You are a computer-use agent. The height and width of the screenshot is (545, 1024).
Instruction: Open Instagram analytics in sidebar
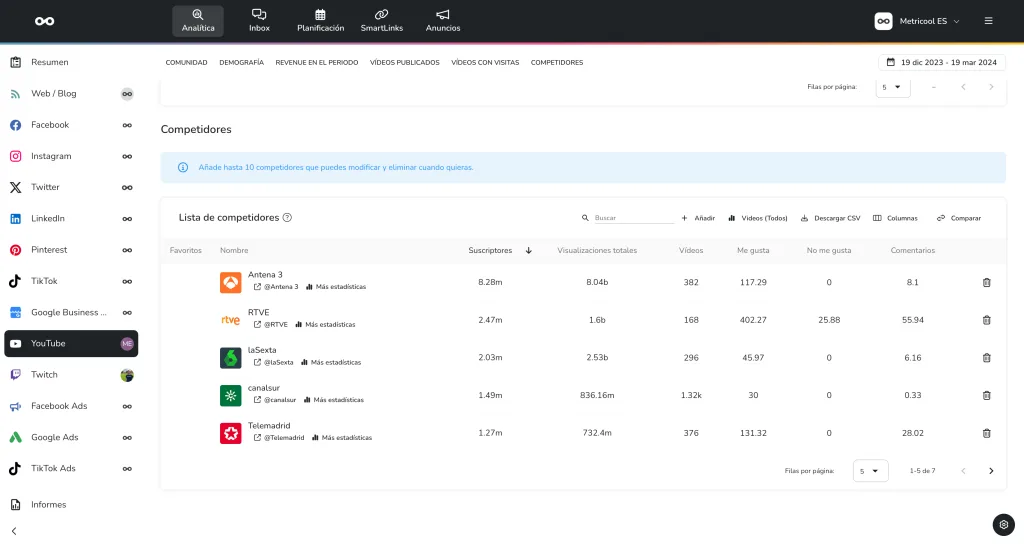point(71,156)
